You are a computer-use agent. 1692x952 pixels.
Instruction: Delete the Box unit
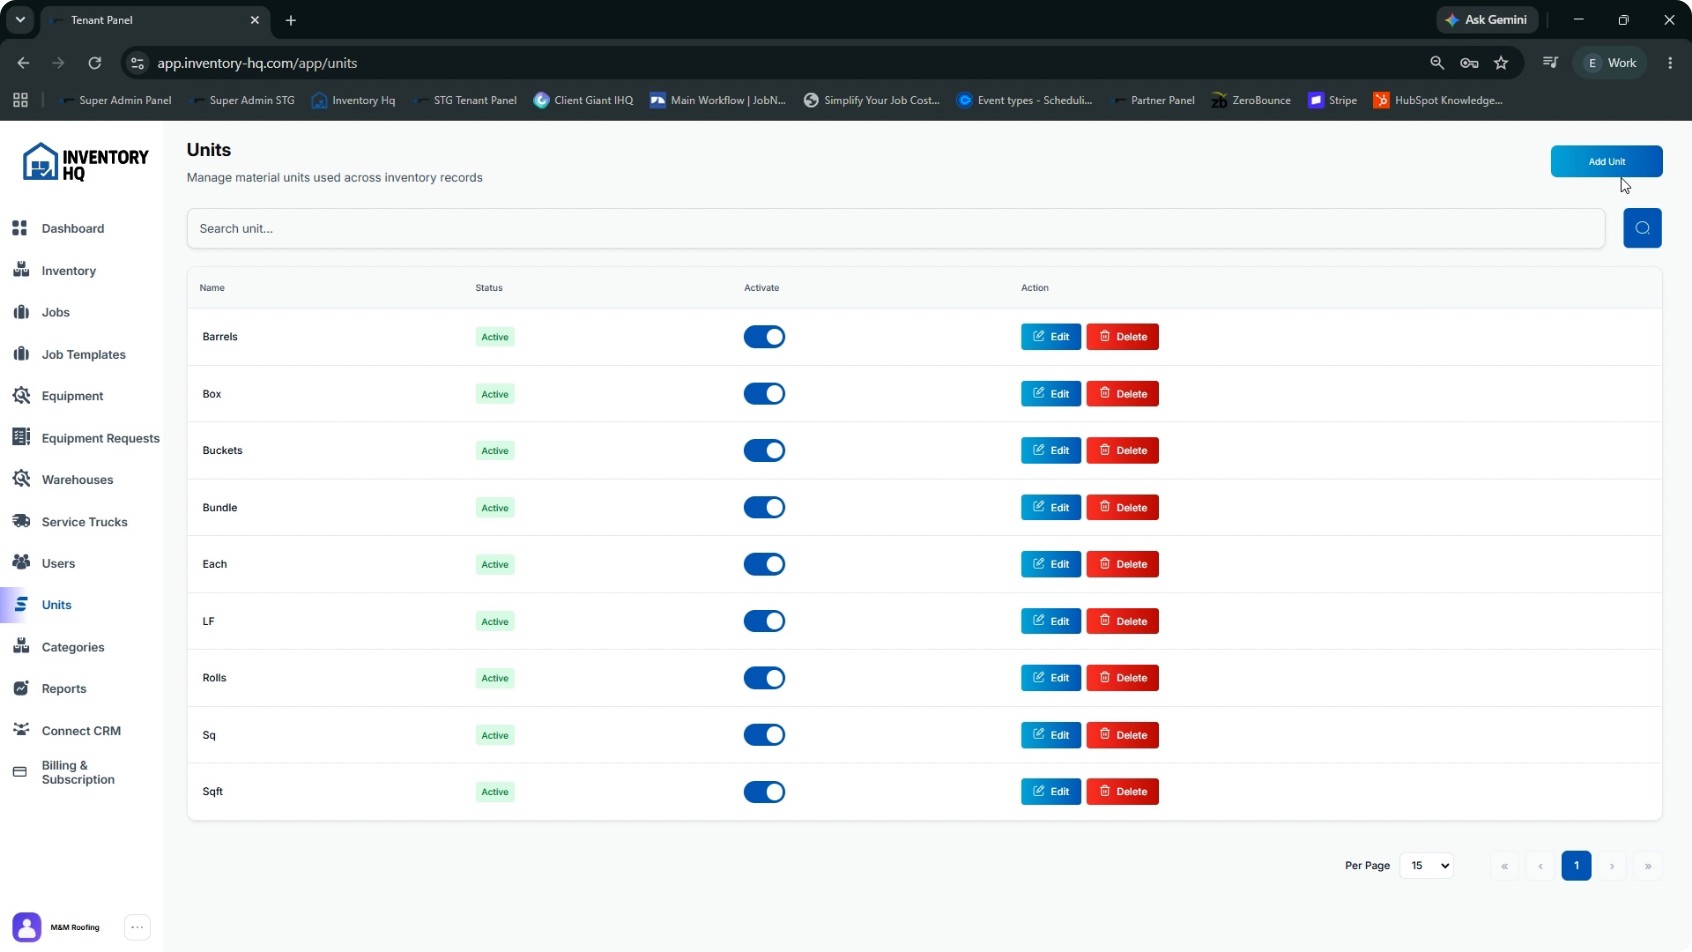tap(1122, 394)
